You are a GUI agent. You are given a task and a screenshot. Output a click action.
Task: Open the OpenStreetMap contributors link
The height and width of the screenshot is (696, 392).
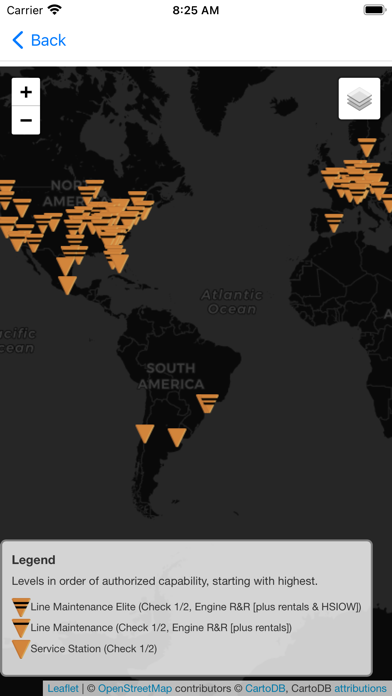coord(135,688)
